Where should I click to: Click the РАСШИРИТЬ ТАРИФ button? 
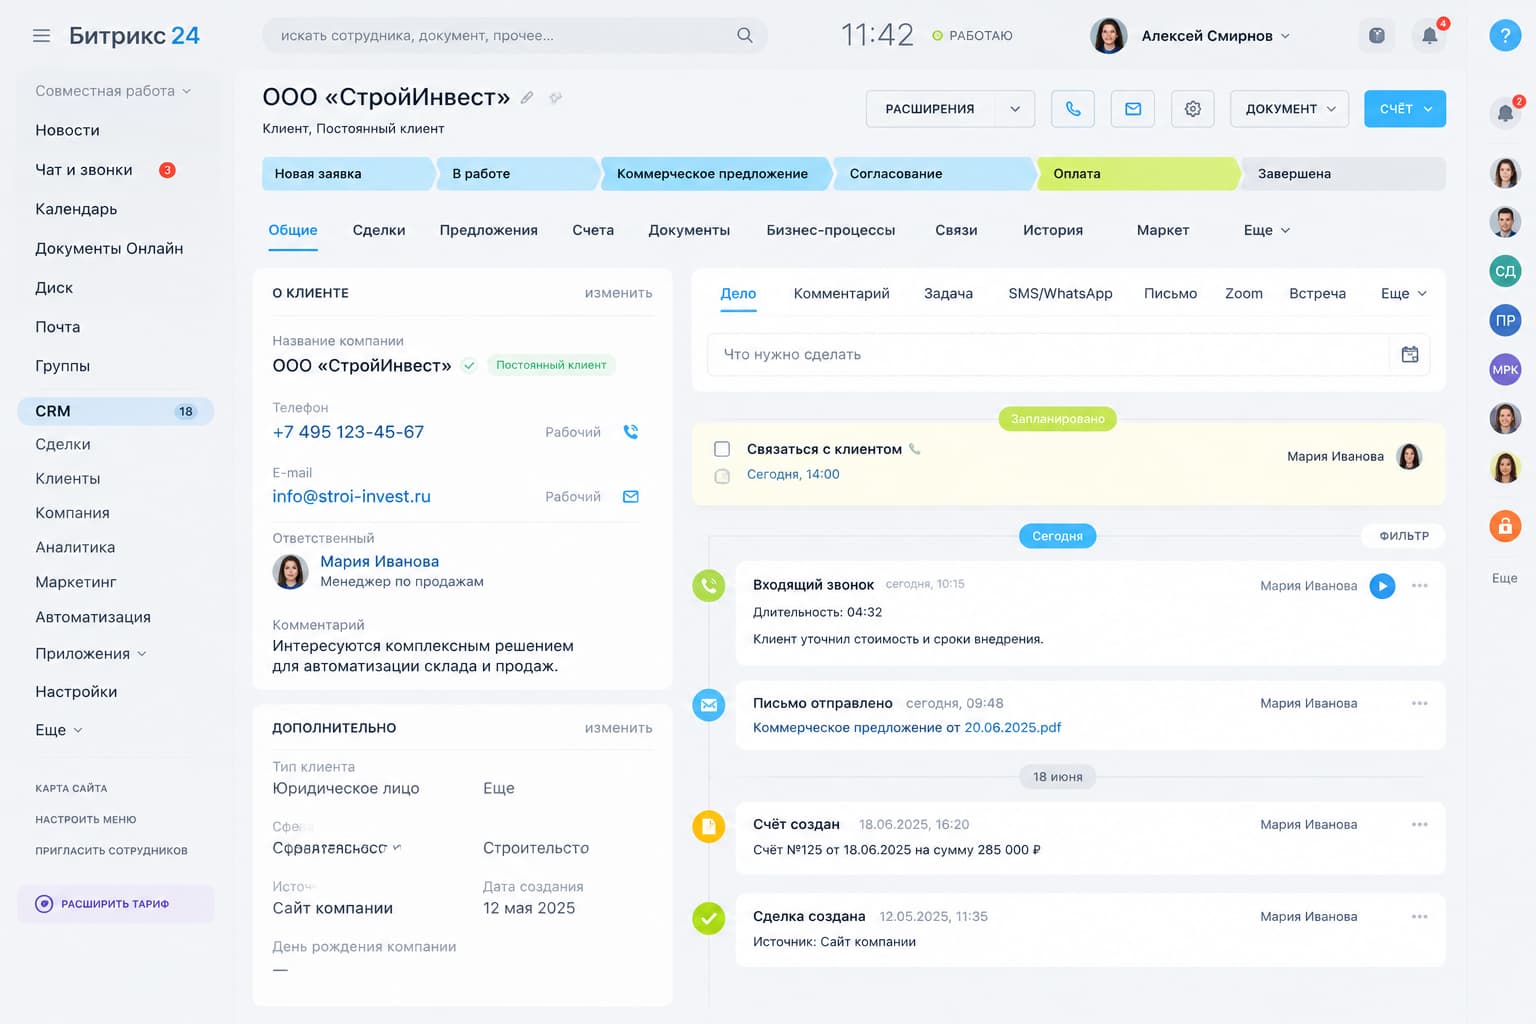[x=116, y=904]
